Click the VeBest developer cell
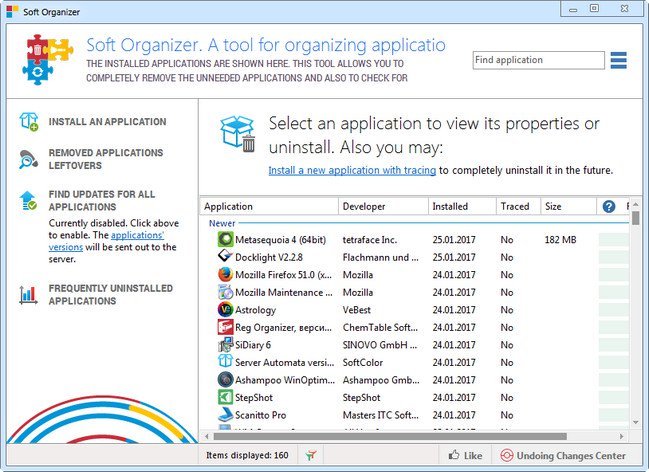 [x=356, y=310]
